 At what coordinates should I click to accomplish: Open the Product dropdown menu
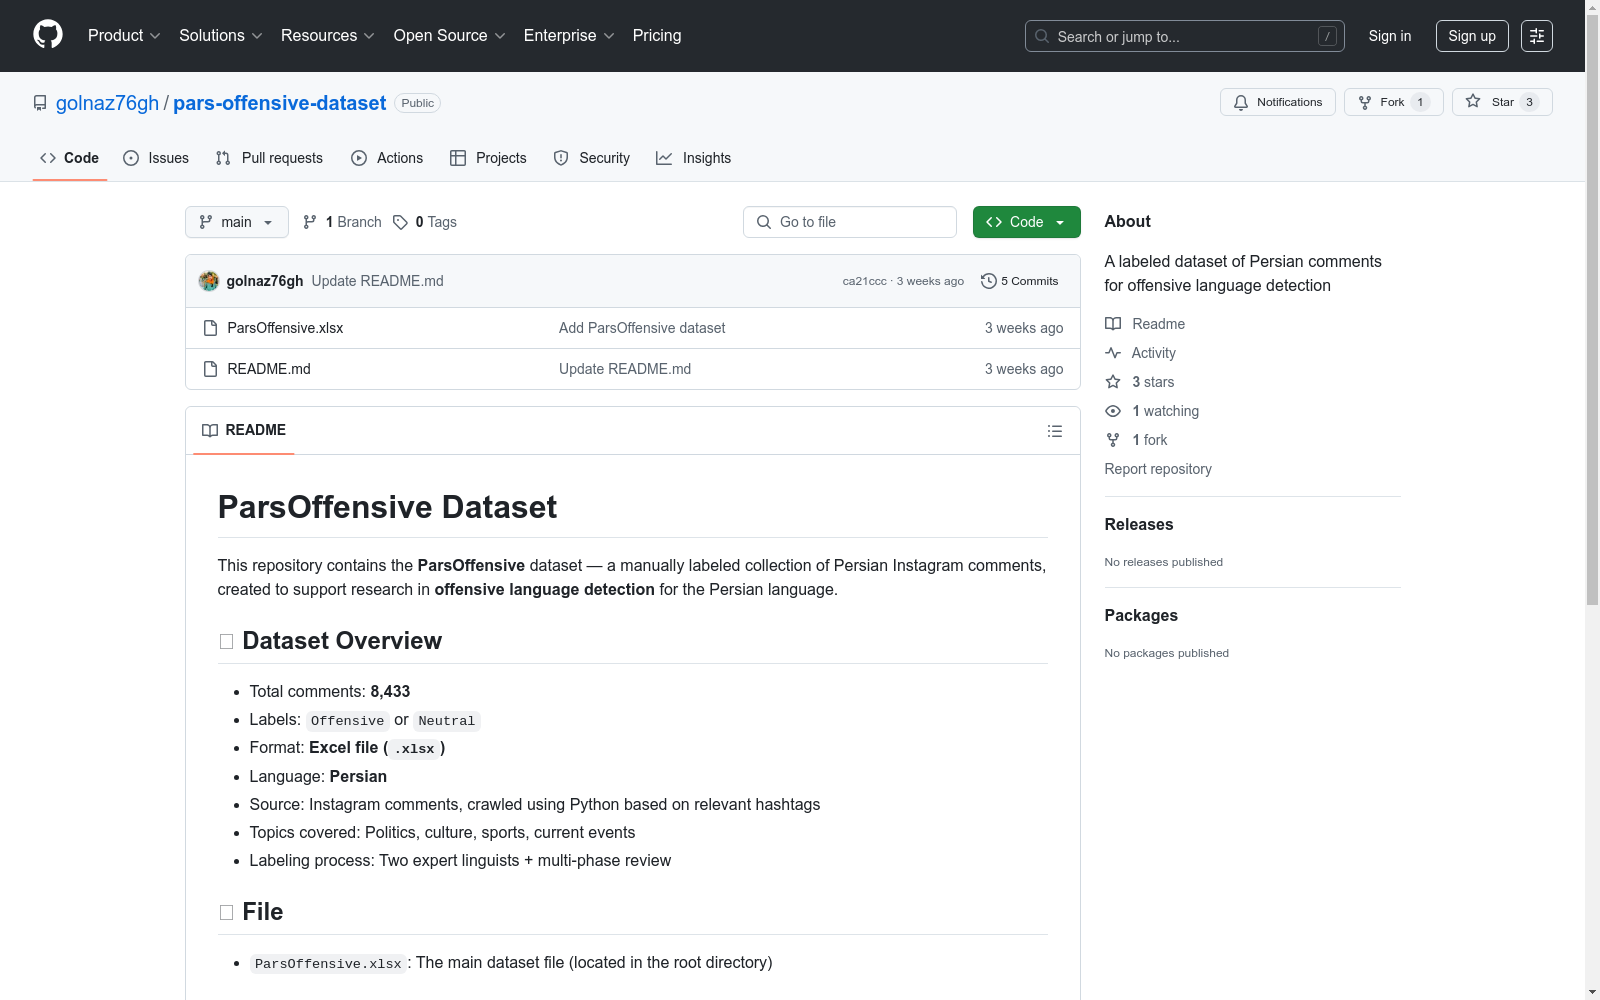pos(124,36)
